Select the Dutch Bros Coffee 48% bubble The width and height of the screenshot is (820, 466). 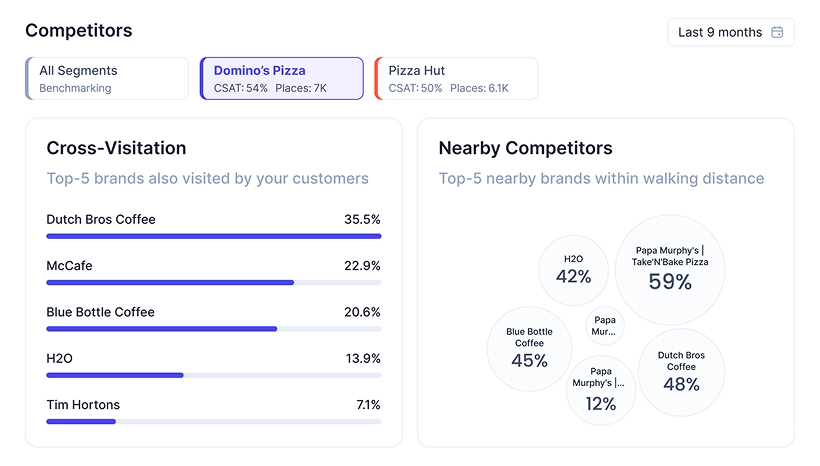(x=681, y=372)
